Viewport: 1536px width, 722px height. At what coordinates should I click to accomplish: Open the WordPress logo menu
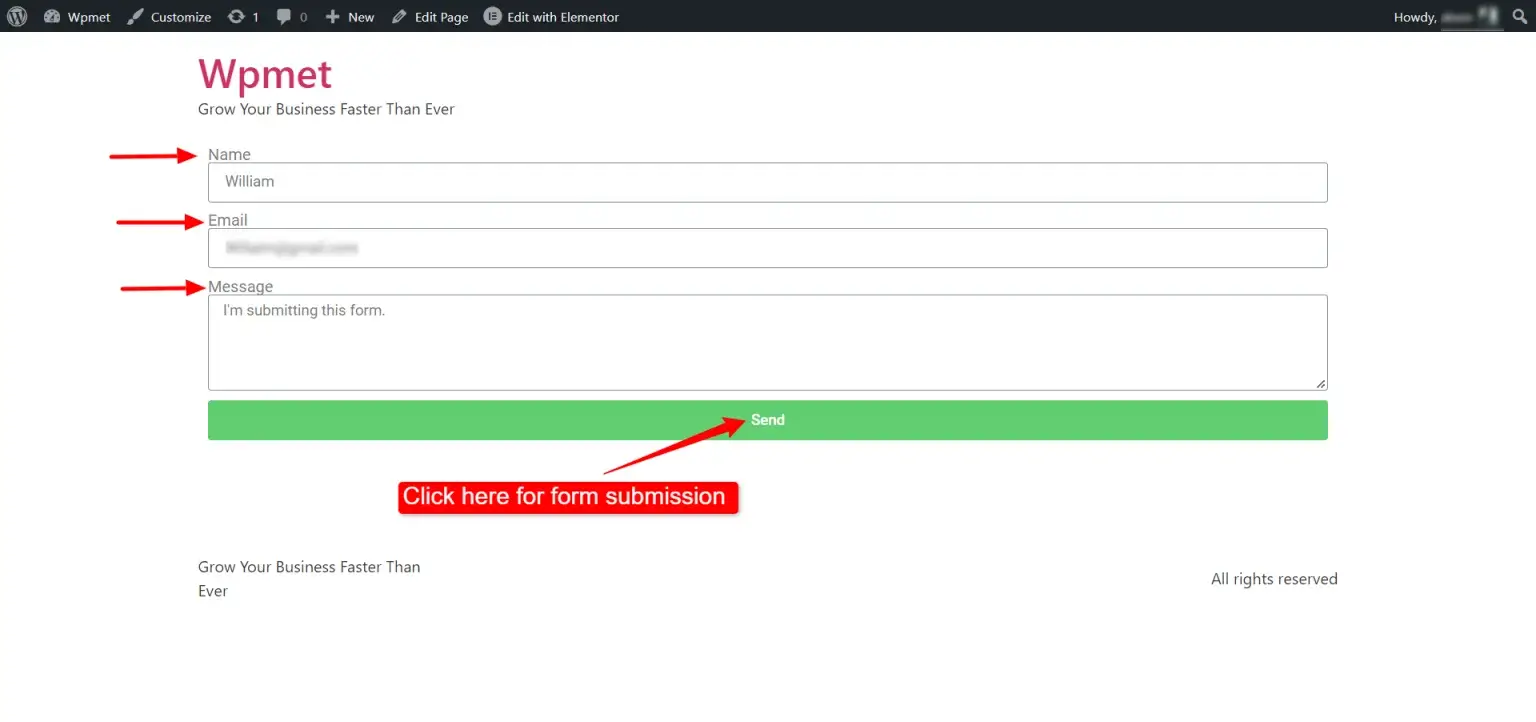click(17, 16)
